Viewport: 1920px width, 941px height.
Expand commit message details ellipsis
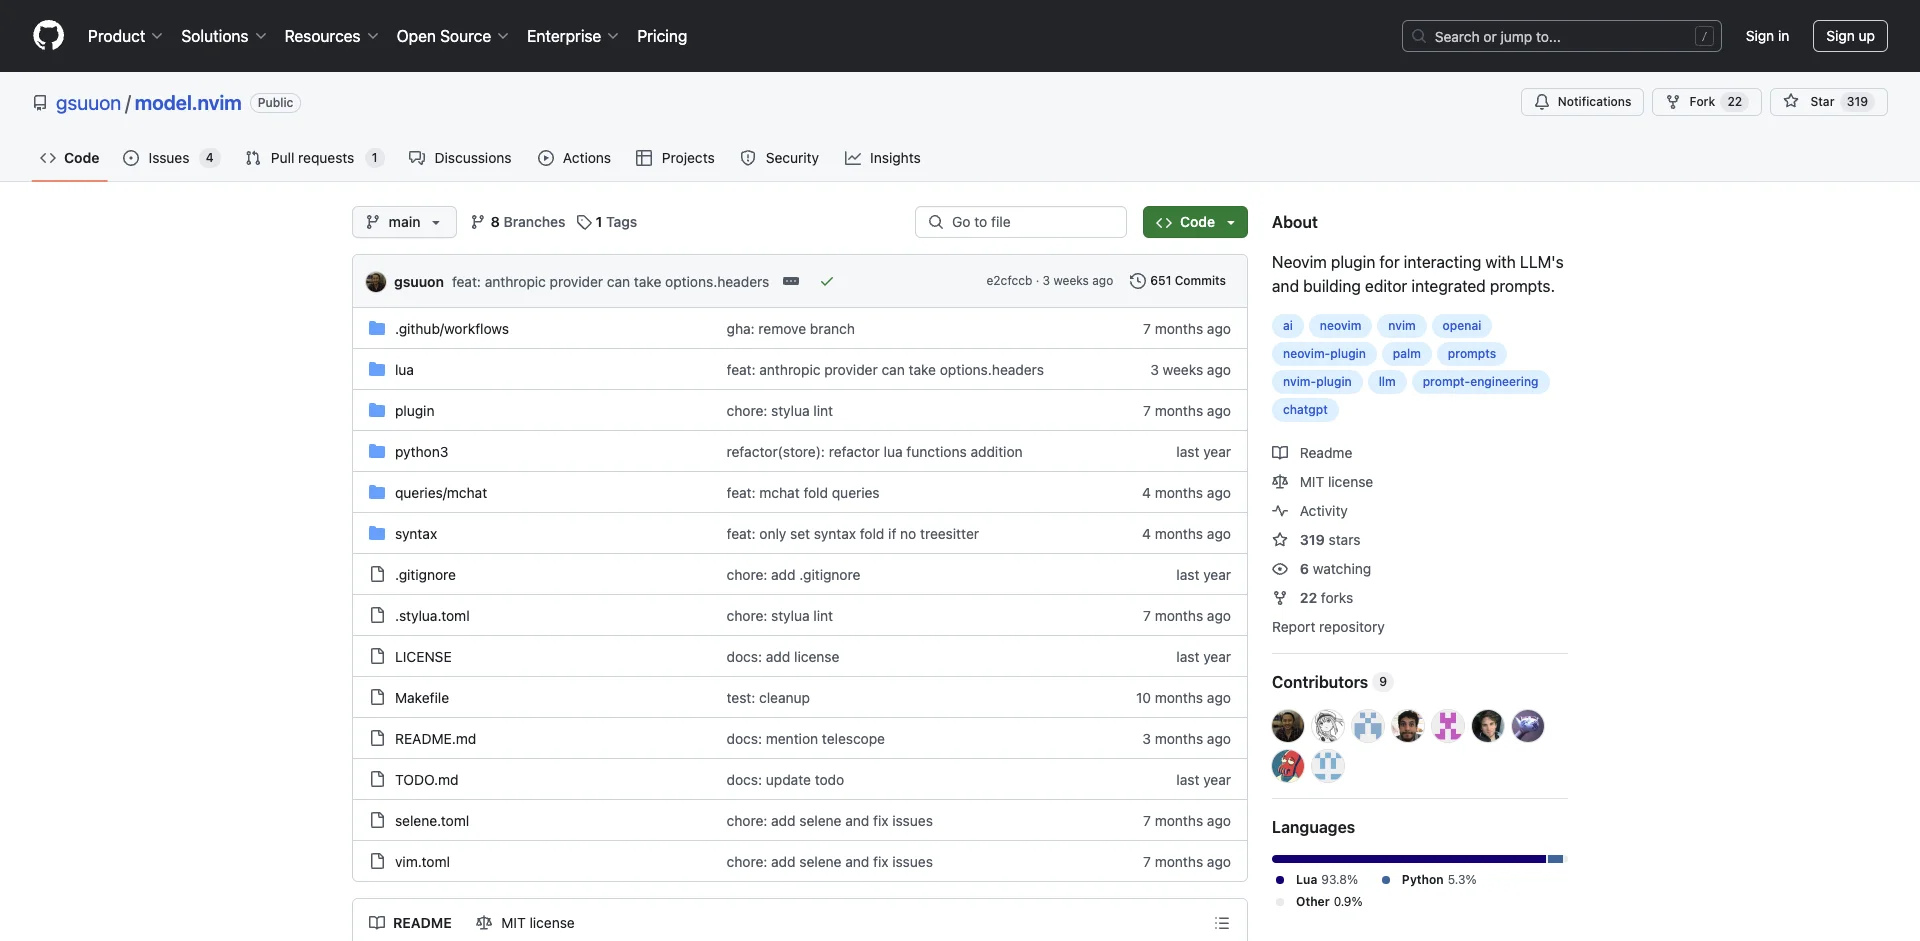[x=791, y=282]
